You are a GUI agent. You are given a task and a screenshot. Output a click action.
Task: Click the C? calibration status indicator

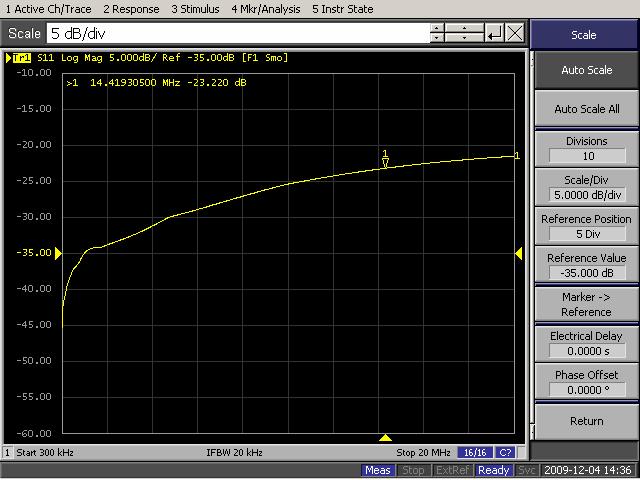[x=505, y=453]
